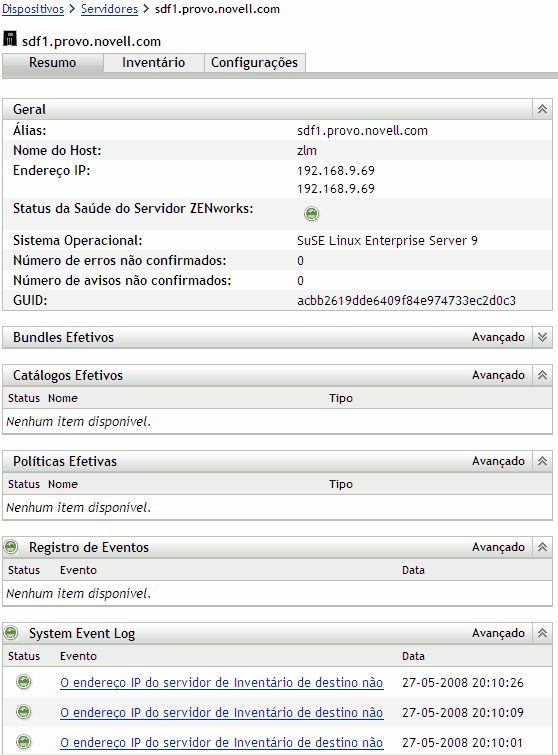Switch to the Inventário tab
This screenshot has width=558, height=755.
(x=154, y=63)
